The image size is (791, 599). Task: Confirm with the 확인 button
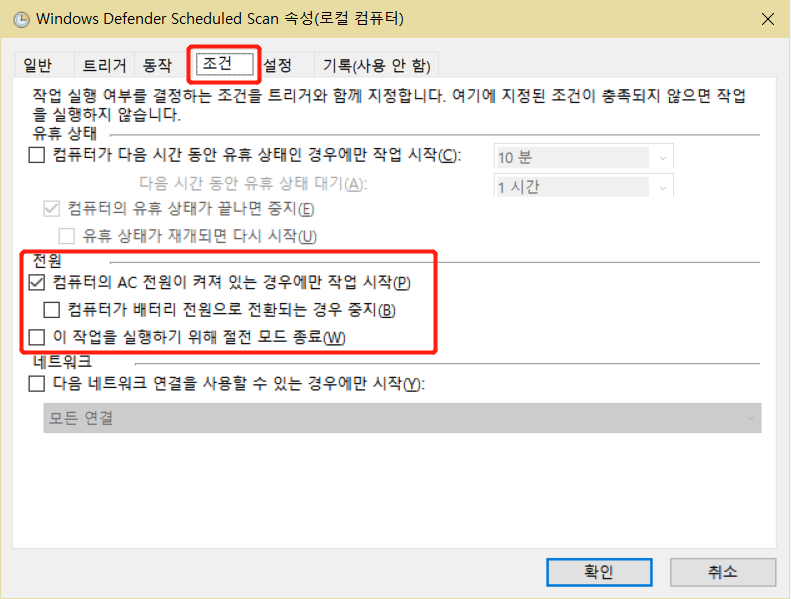pyautogui.click(x=599, y=572)
